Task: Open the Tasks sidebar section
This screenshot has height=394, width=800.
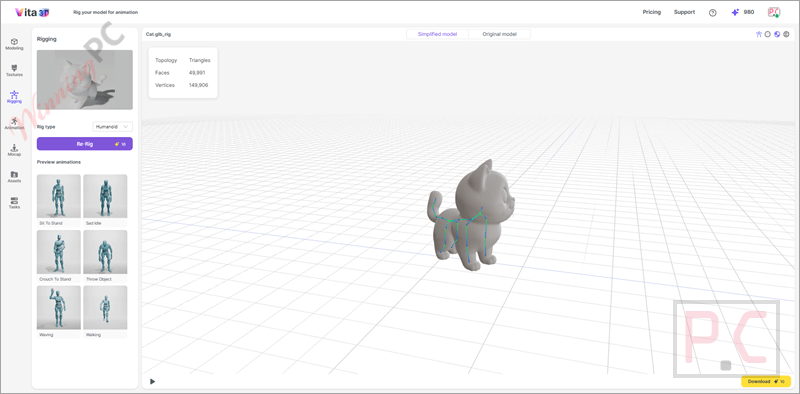Action: click(14, 203)
